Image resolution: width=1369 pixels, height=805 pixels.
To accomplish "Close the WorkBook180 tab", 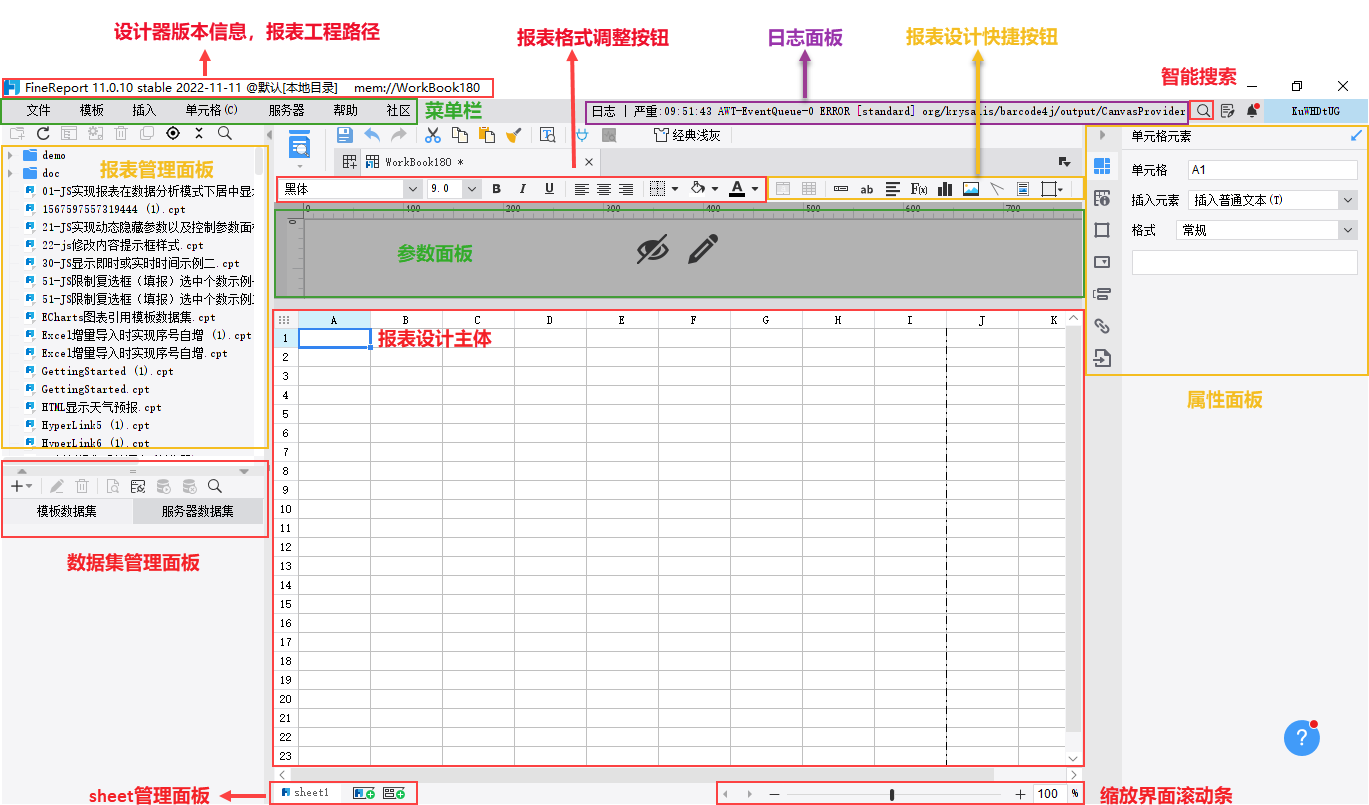I will (x=589, y=162).
